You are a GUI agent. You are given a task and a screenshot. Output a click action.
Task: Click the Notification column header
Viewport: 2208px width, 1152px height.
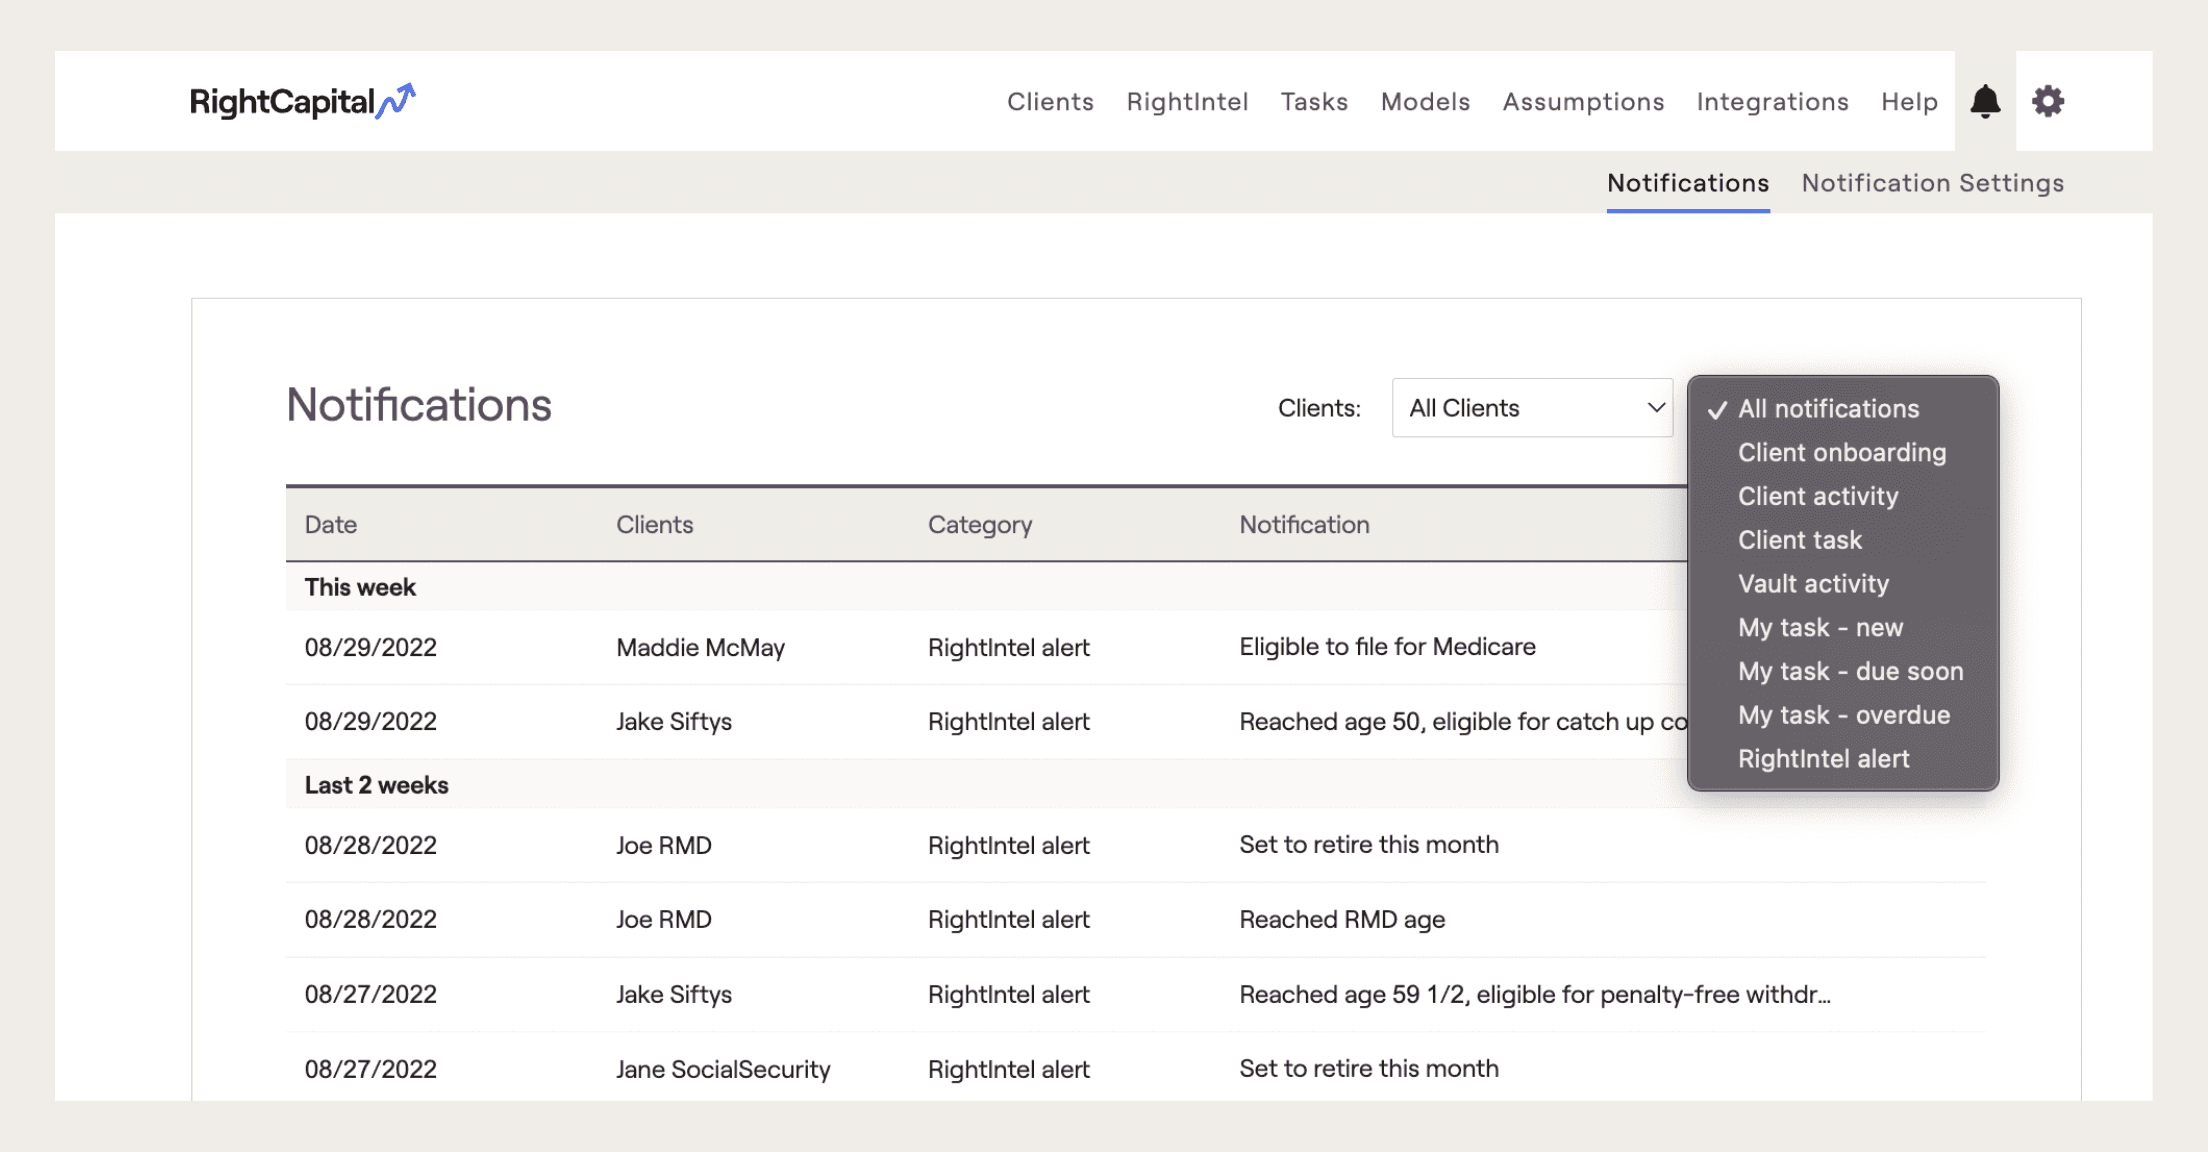click(x=1304, y=525)
